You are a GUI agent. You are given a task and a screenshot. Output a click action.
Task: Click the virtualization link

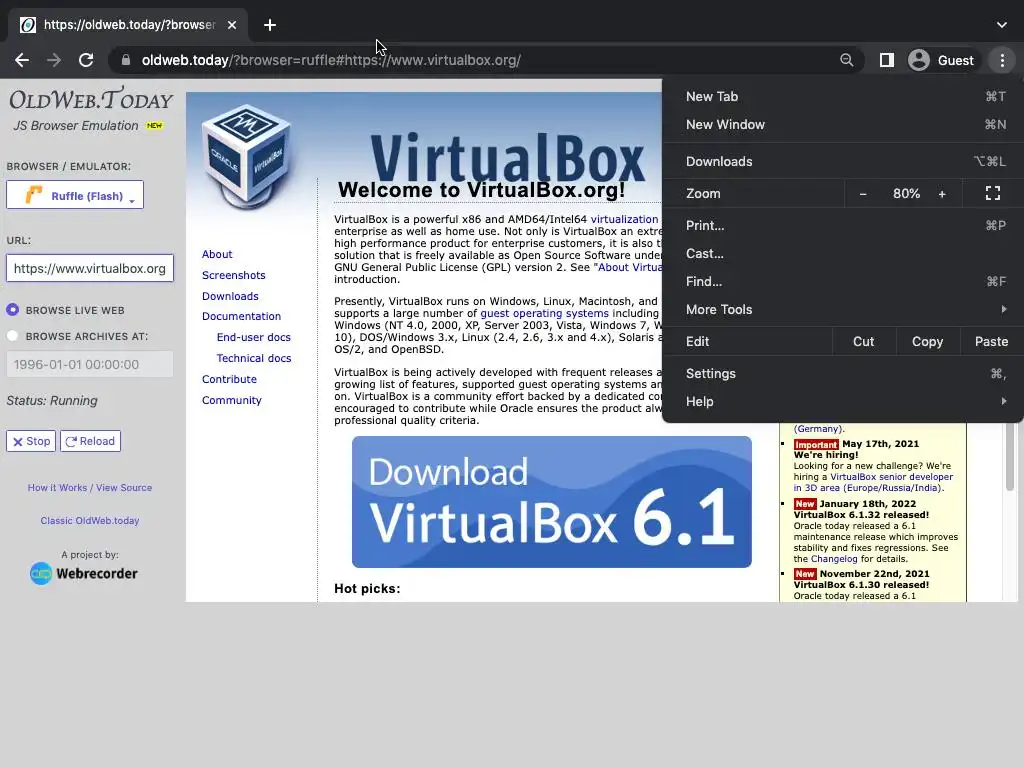pyautogui.click(x=624, y=219)
